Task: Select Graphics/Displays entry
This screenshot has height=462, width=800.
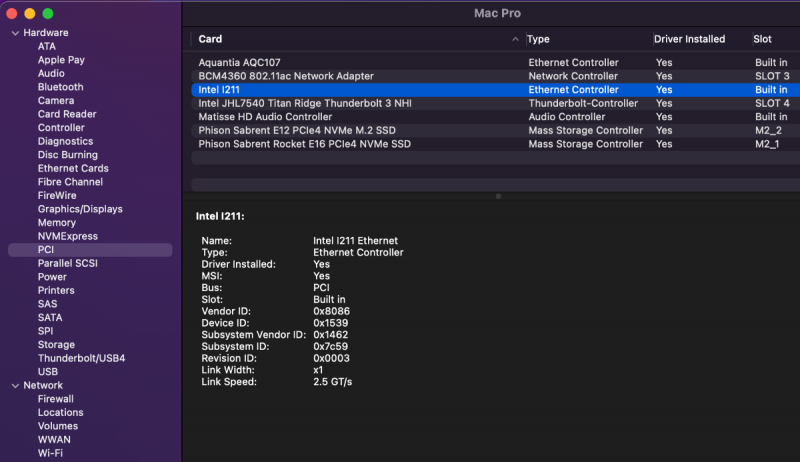Action: click(80, 209)
